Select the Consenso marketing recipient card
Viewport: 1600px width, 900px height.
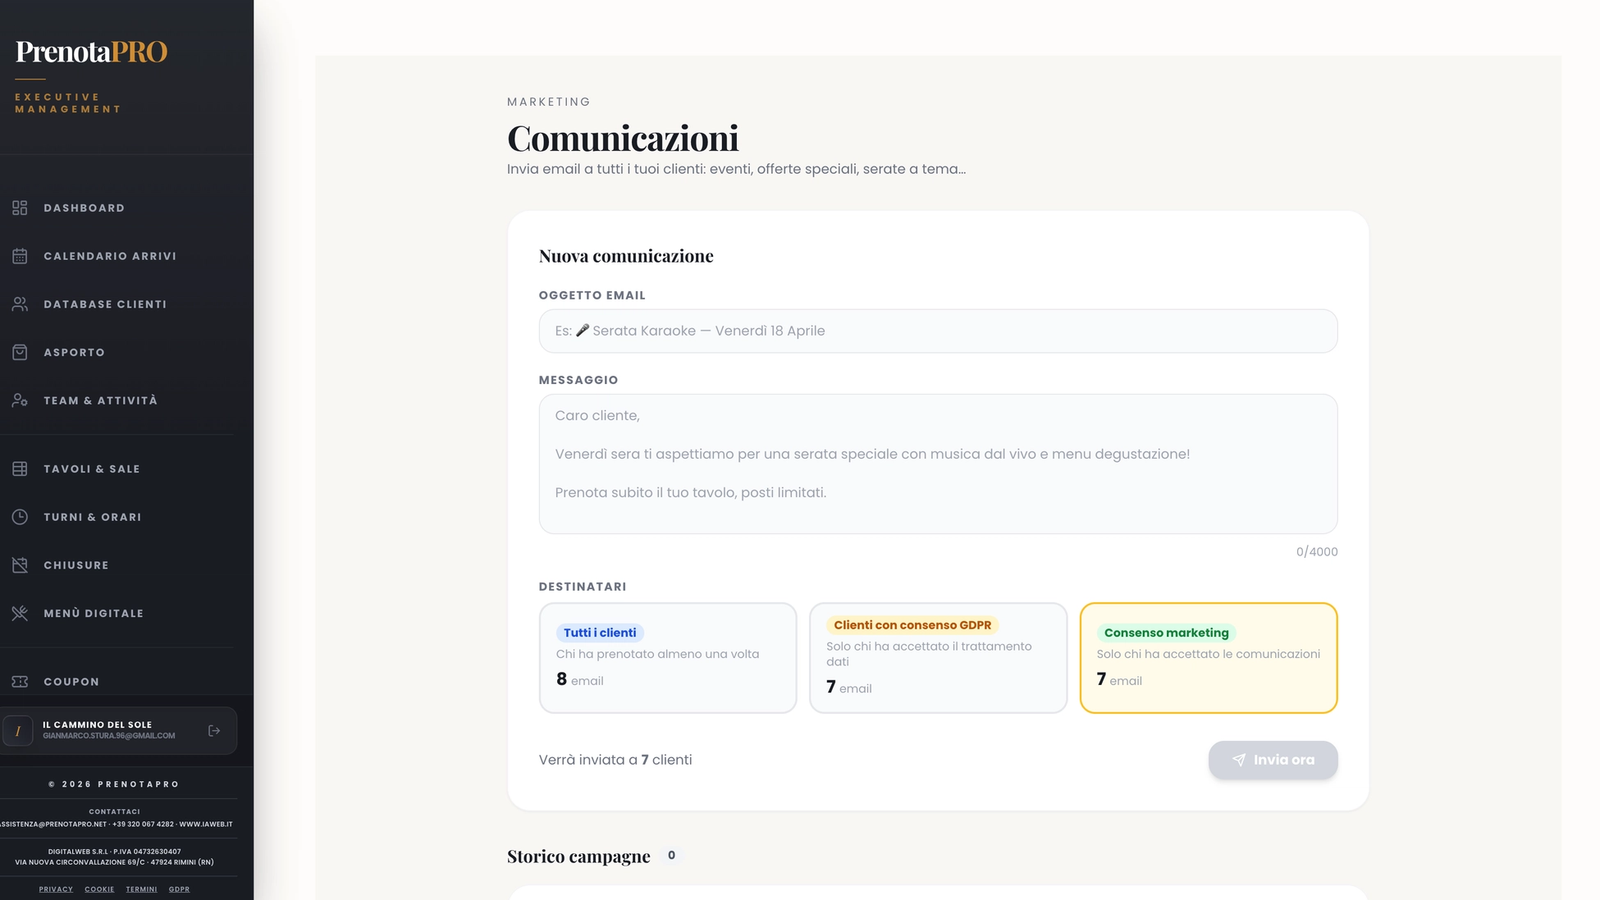point(1209,658)
